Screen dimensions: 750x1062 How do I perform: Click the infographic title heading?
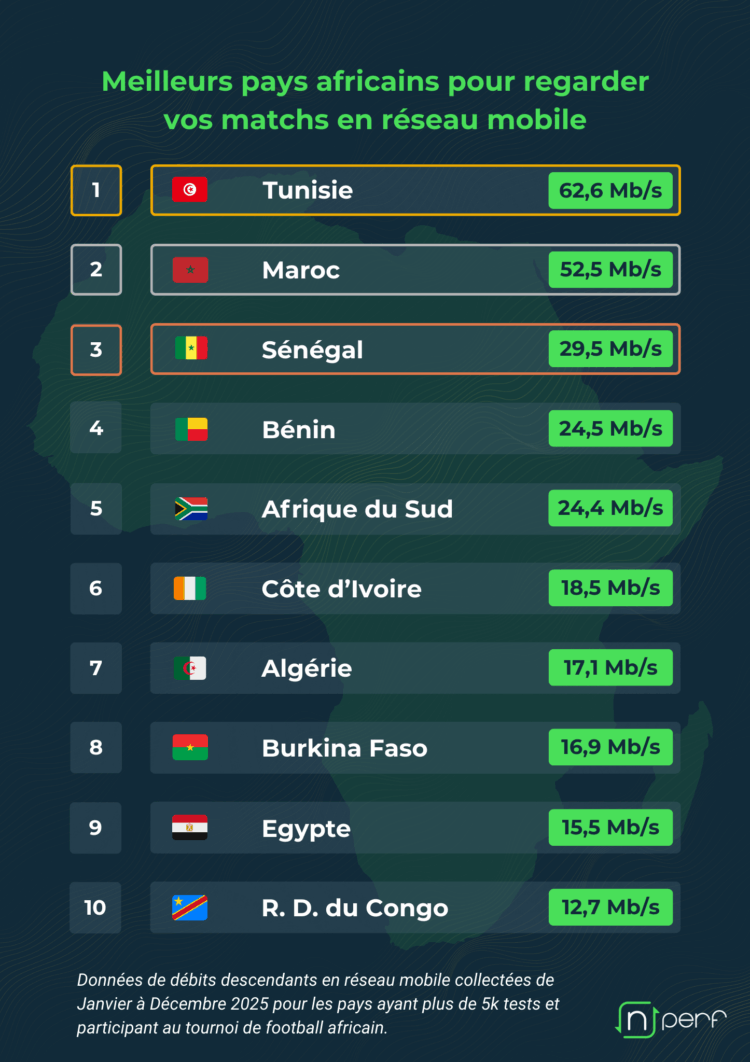(375, 100)
